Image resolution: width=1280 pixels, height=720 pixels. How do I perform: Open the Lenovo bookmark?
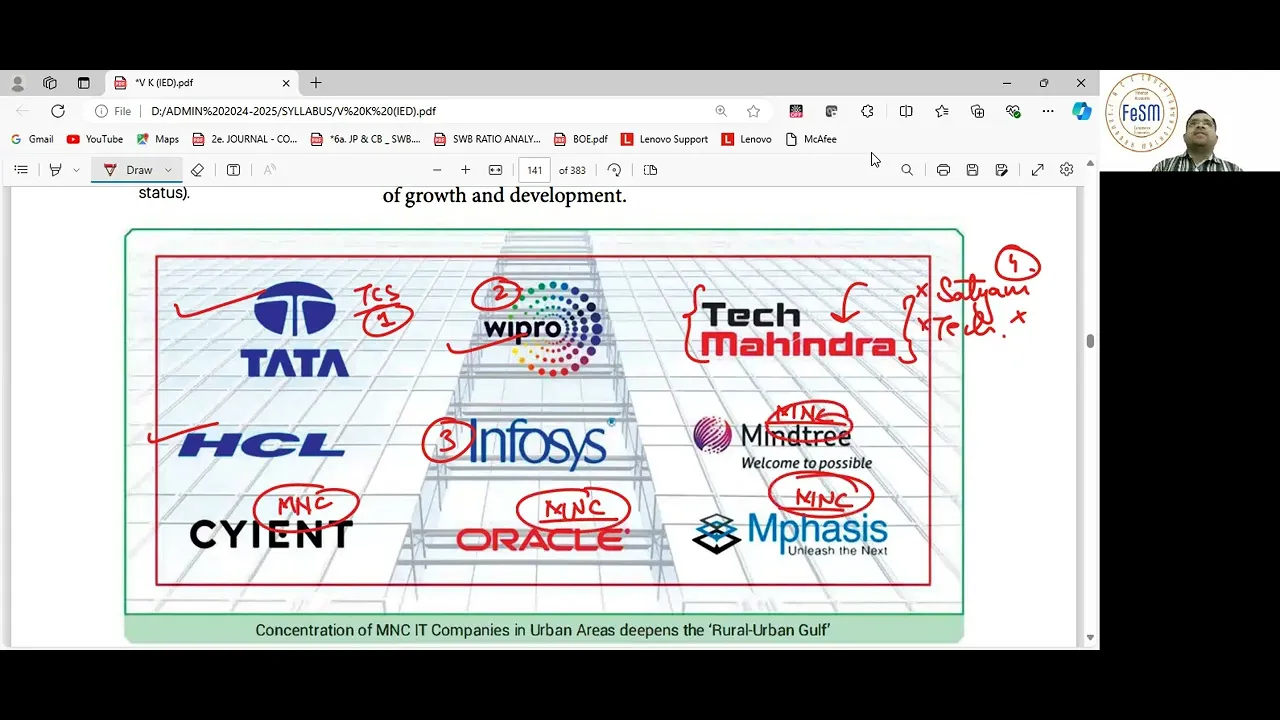coord(746,139)
